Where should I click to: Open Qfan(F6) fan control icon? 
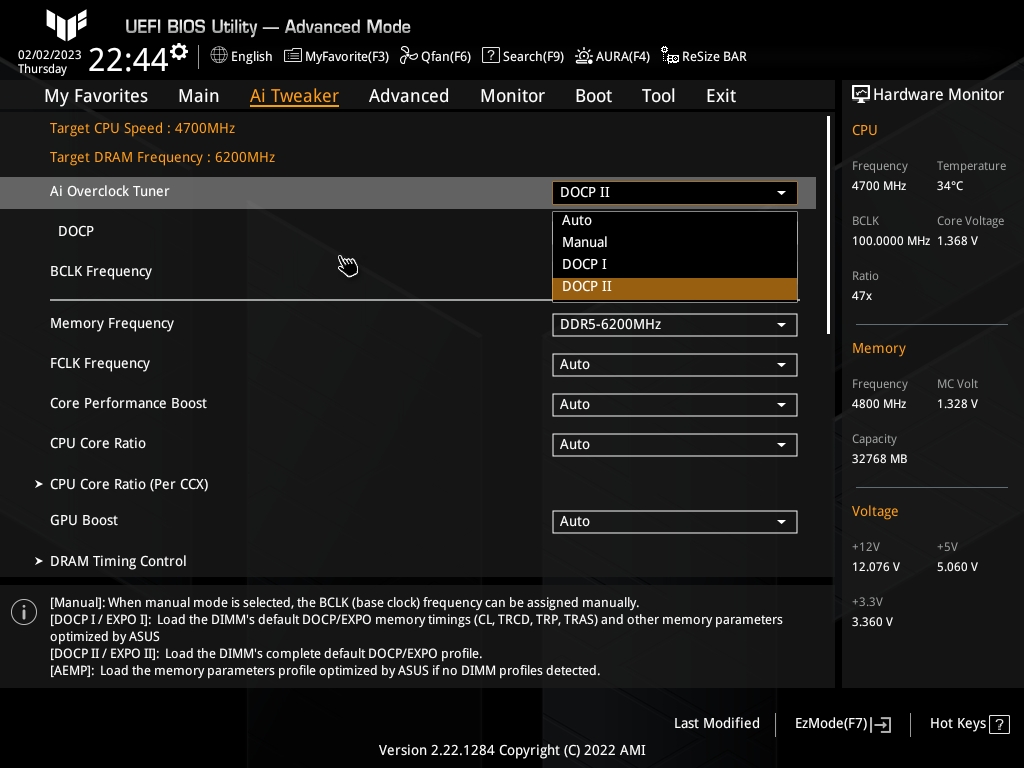(x=408, y=56)
